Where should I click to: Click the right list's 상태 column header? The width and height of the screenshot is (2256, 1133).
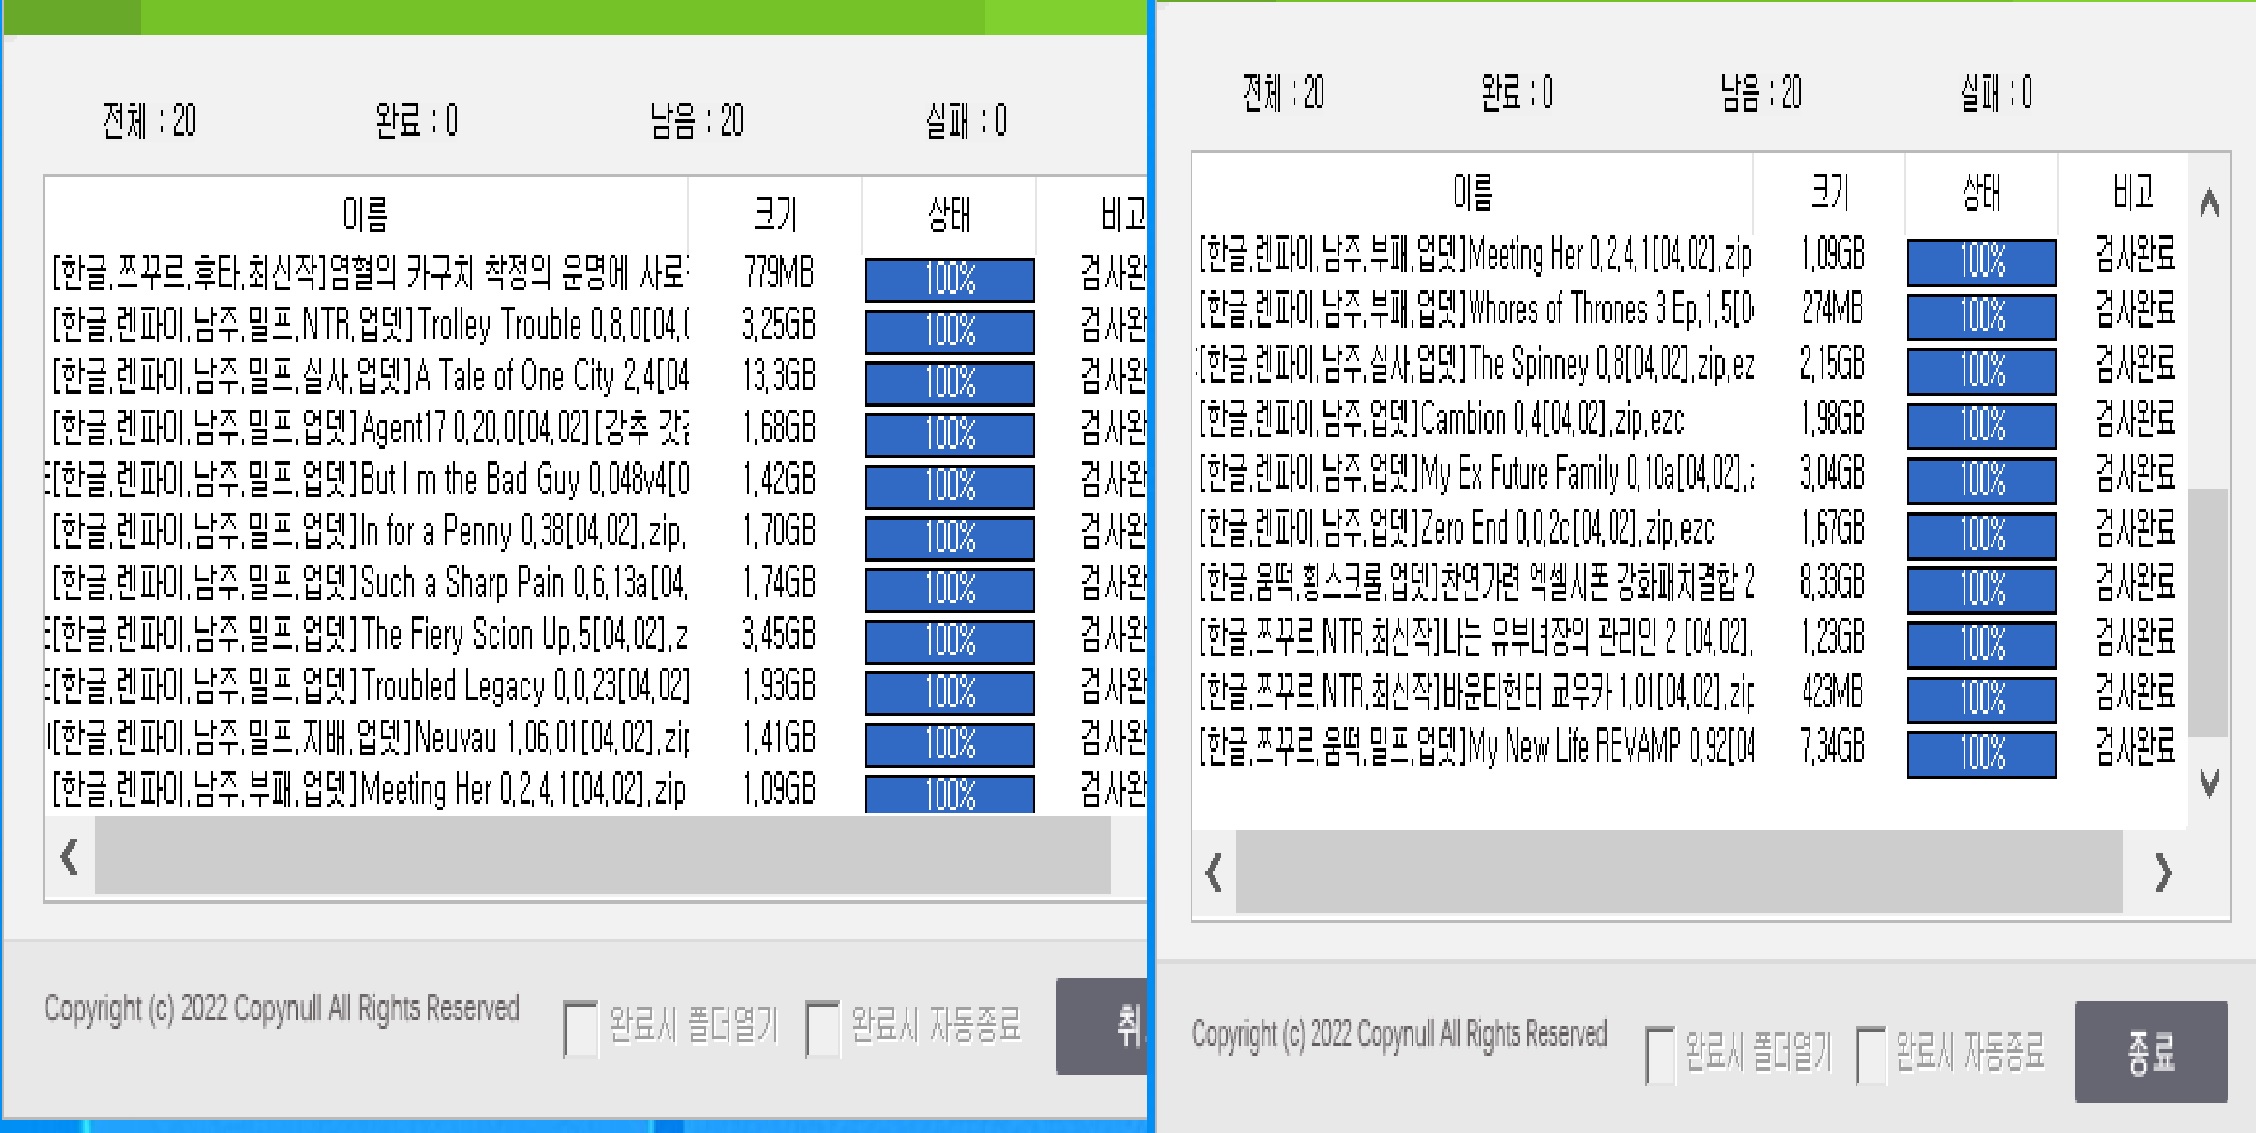(x=1981, y=192)
